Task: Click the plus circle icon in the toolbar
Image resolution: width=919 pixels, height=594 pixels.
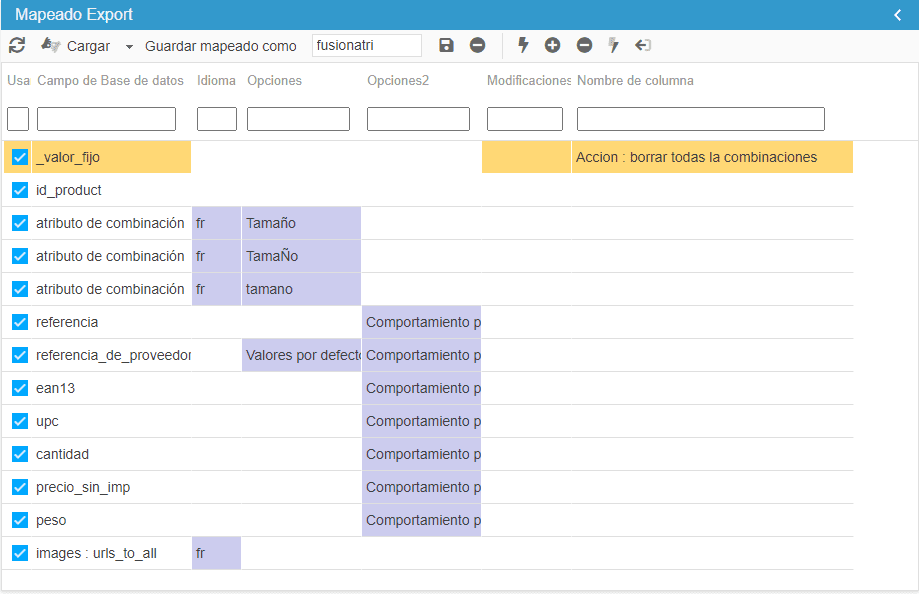Action: click(x=552, y=45)
